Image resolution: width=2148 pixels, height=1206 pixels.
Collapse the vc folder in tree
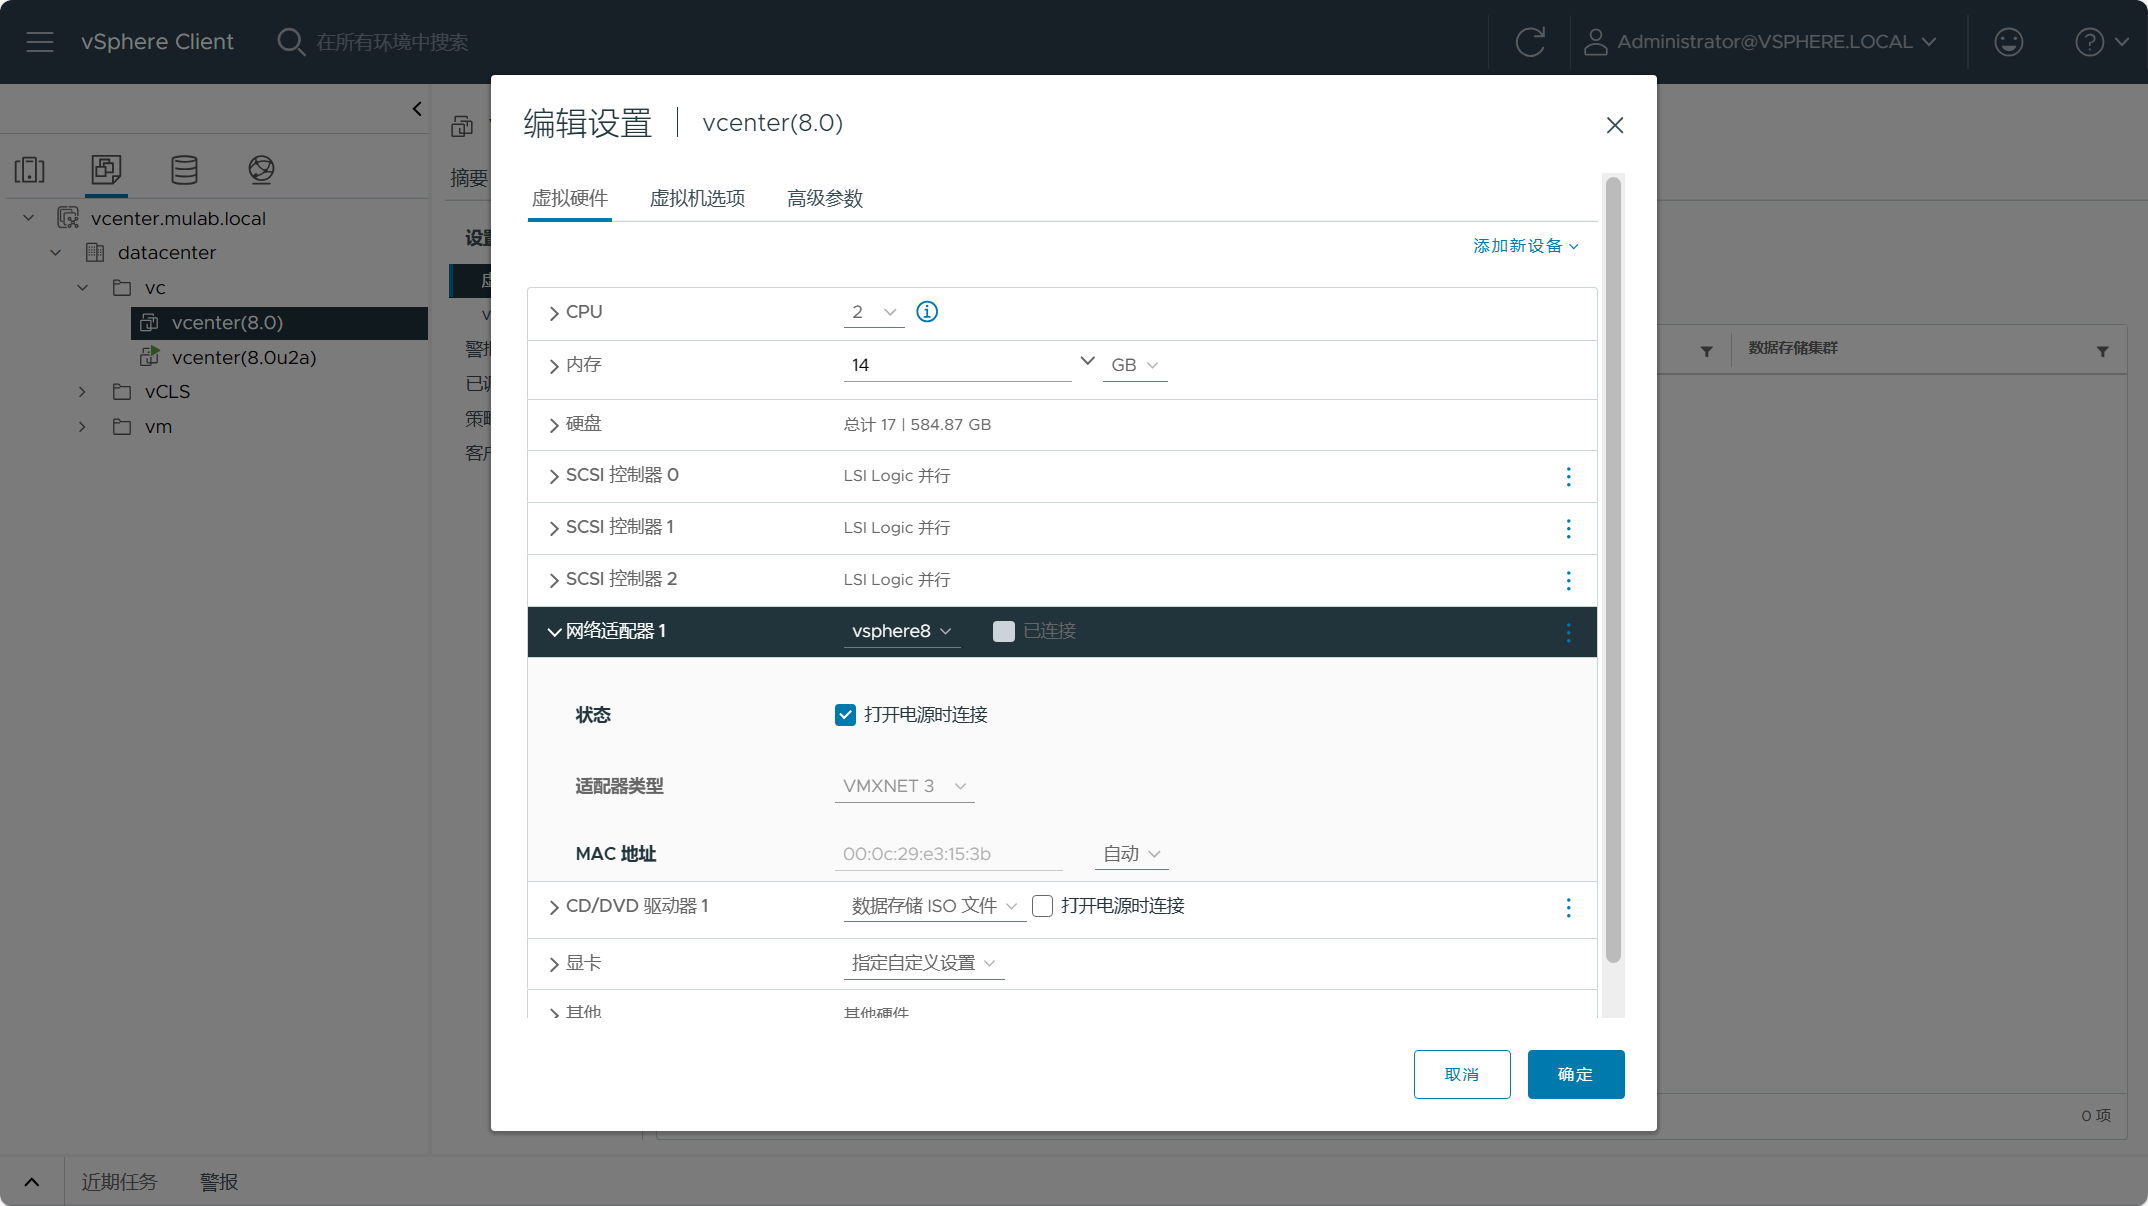(x=83, y=288)
